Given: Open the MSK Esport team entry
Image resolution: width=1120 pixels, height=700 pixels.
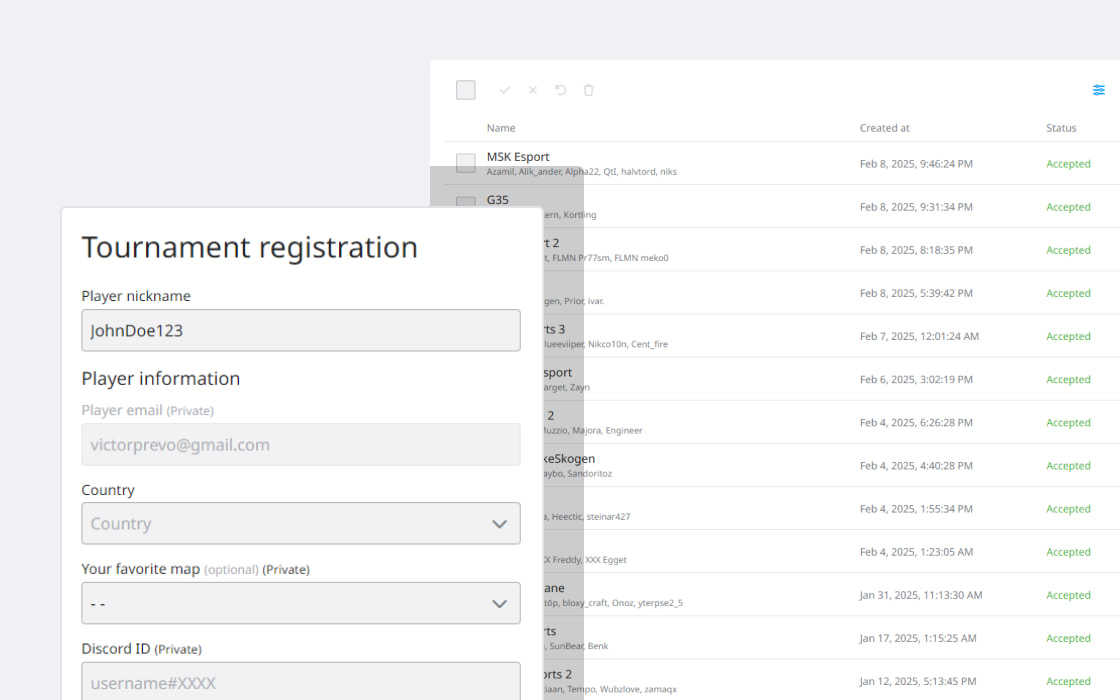Looking at the screenshot, I should click(518, 157).
